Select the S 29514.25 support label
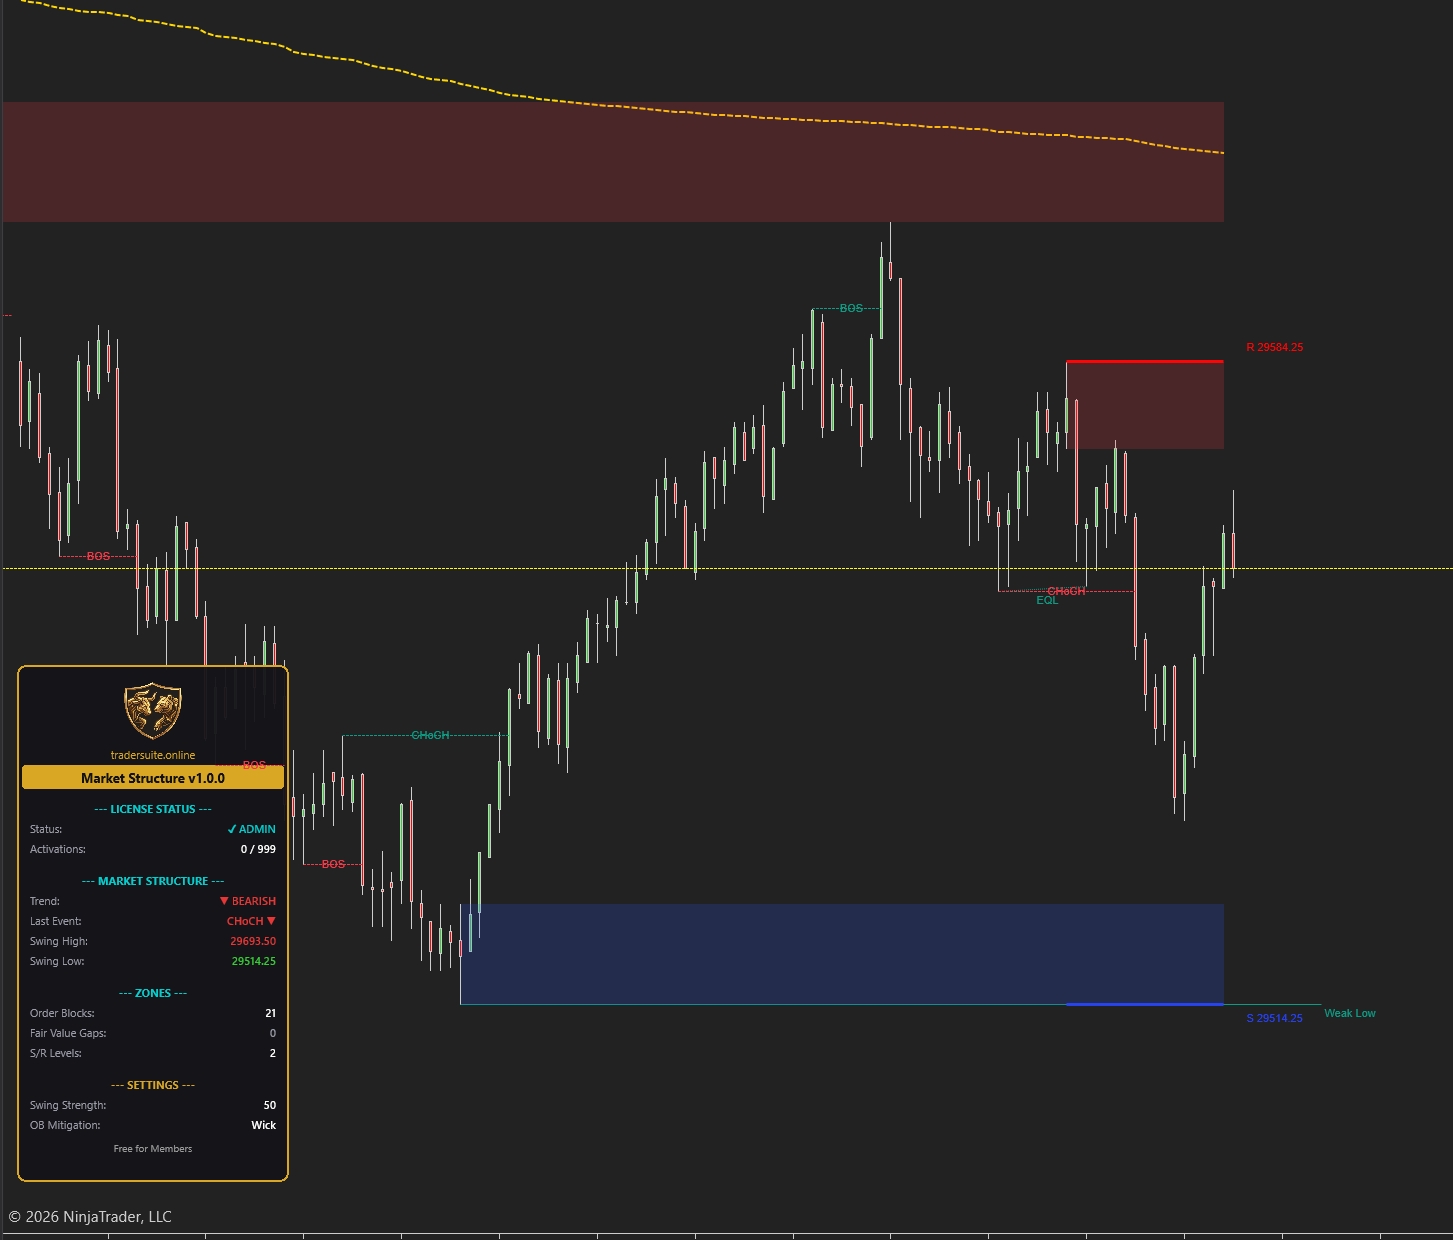 pyautogui.click(x=1274, y=1018)
